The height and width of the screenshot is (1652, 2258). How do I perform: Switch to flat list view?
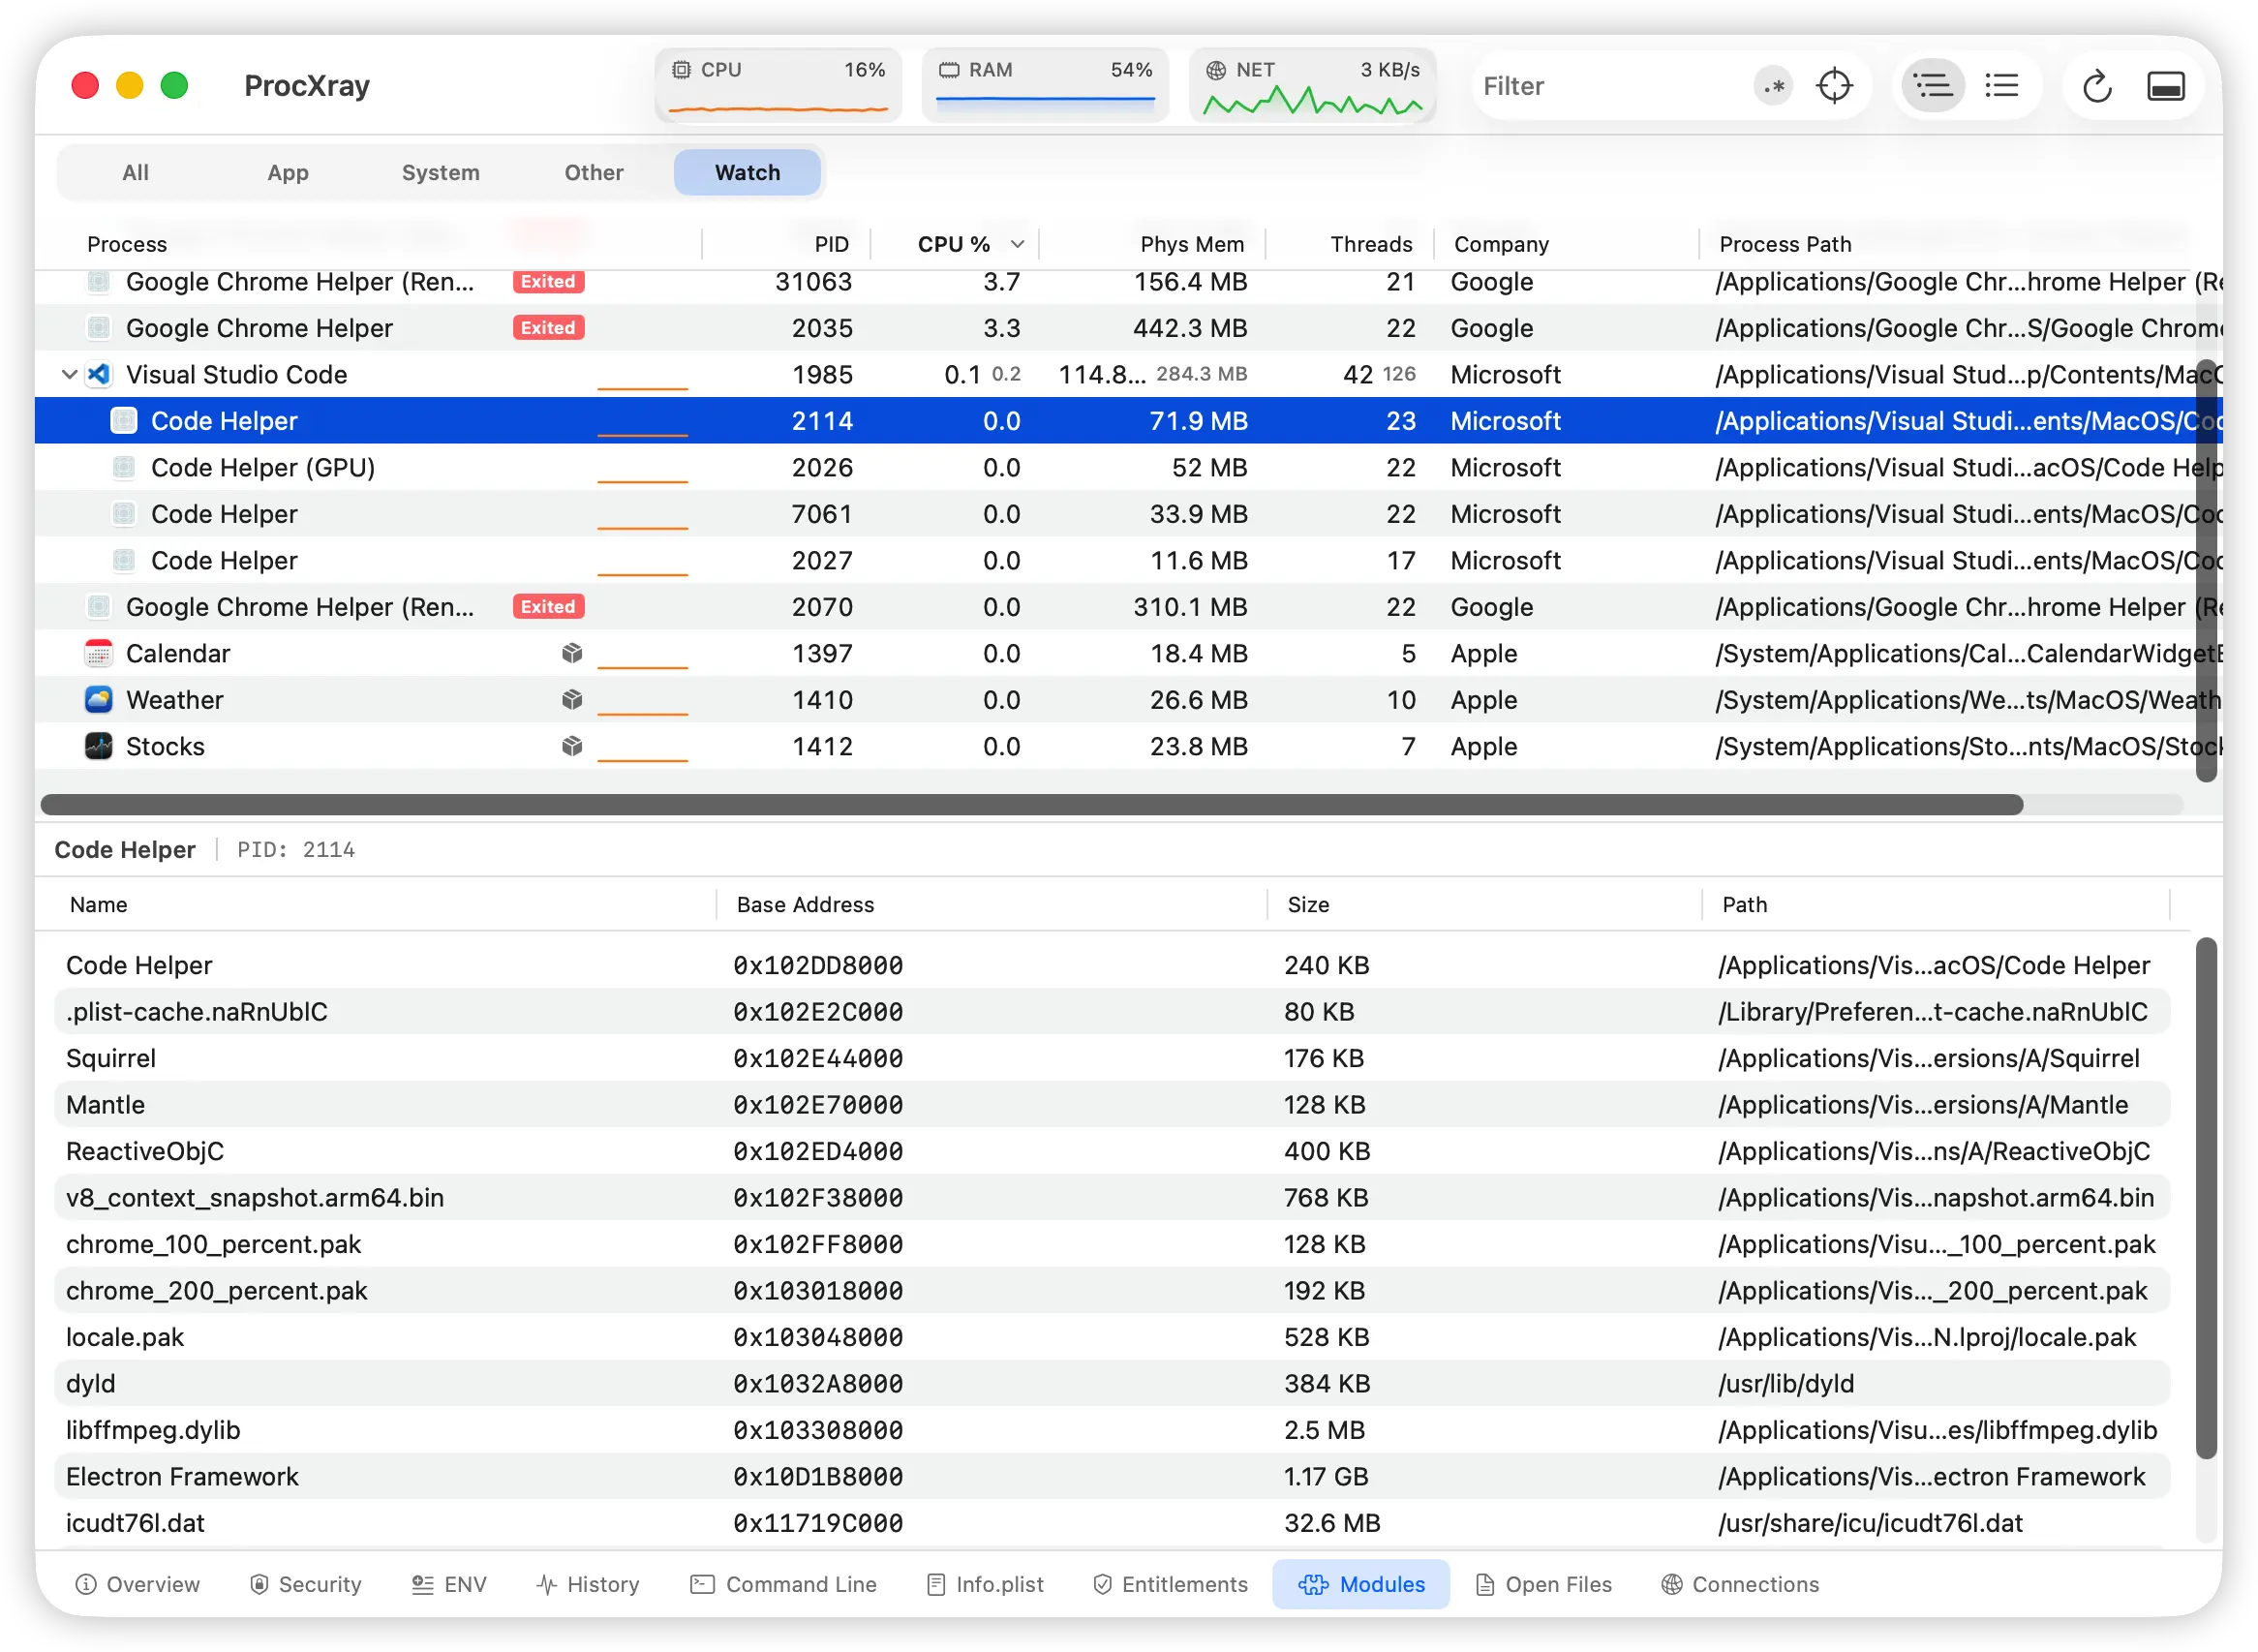point(2001,86)
